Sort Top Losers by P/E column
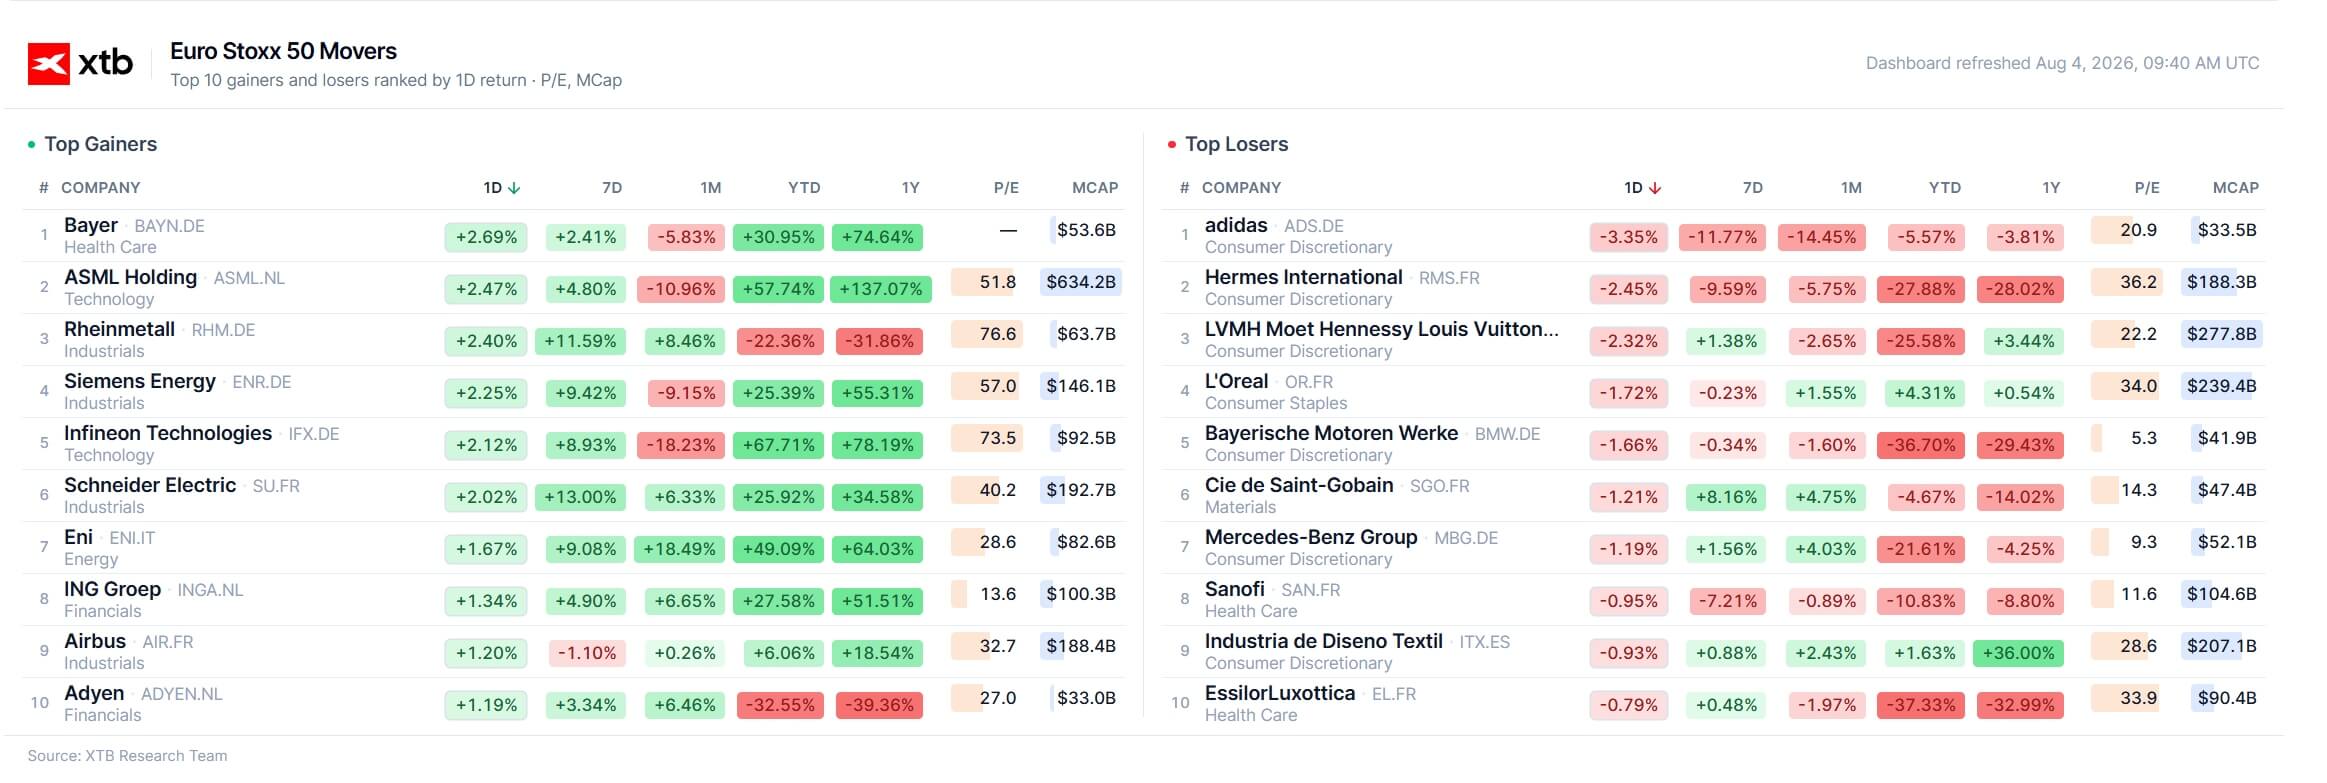2327x783 pixels. tap(2147, 188)
